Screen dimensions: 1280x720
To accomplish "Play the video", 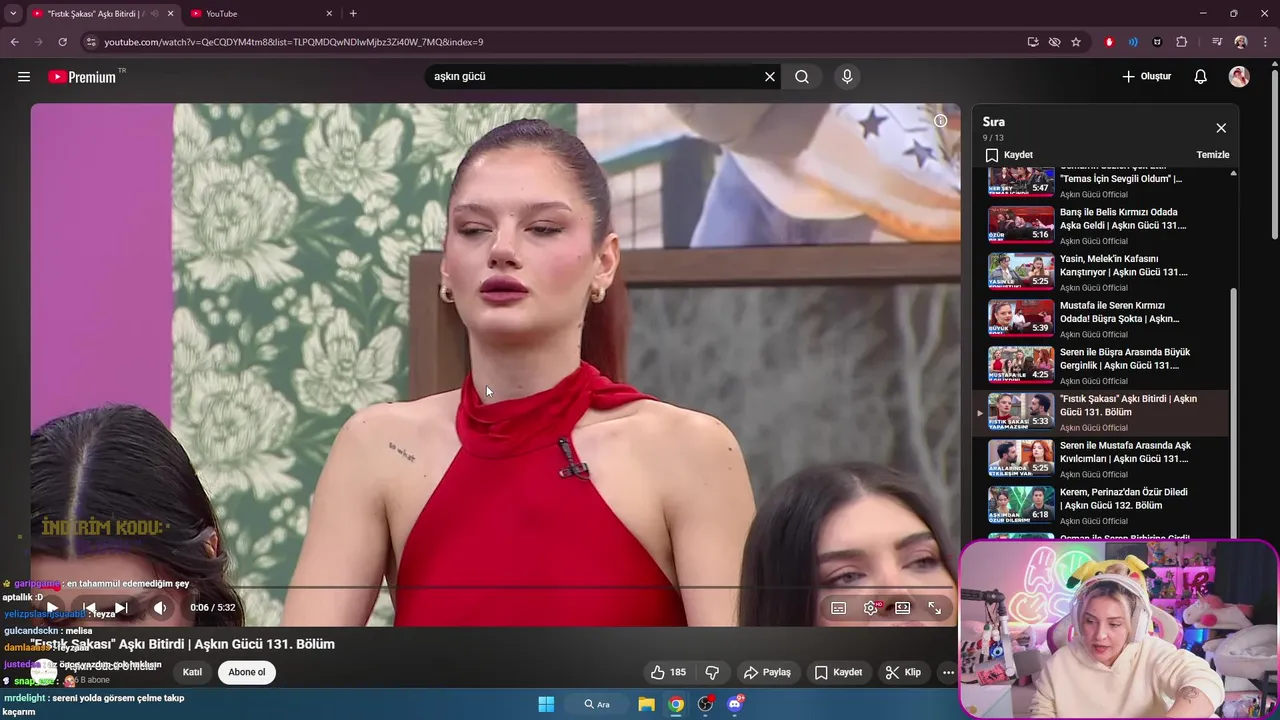I will click(50, 607).
